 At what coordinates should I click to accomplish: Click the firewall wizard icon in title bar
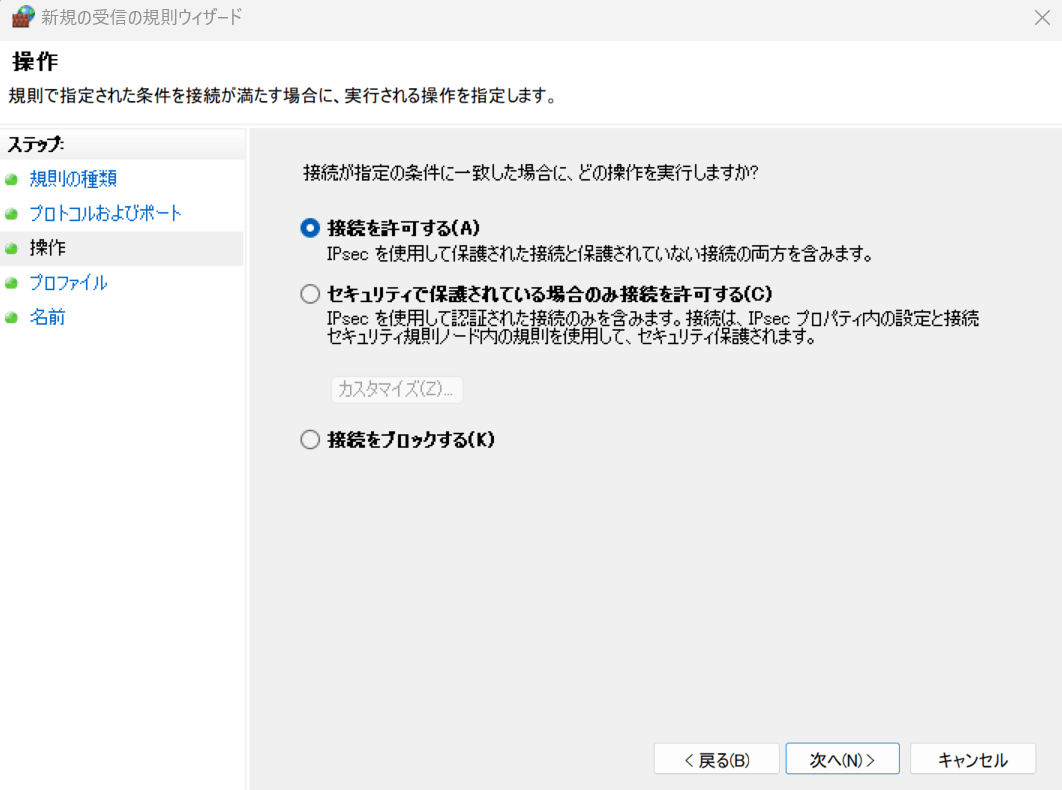click(22, 16)
